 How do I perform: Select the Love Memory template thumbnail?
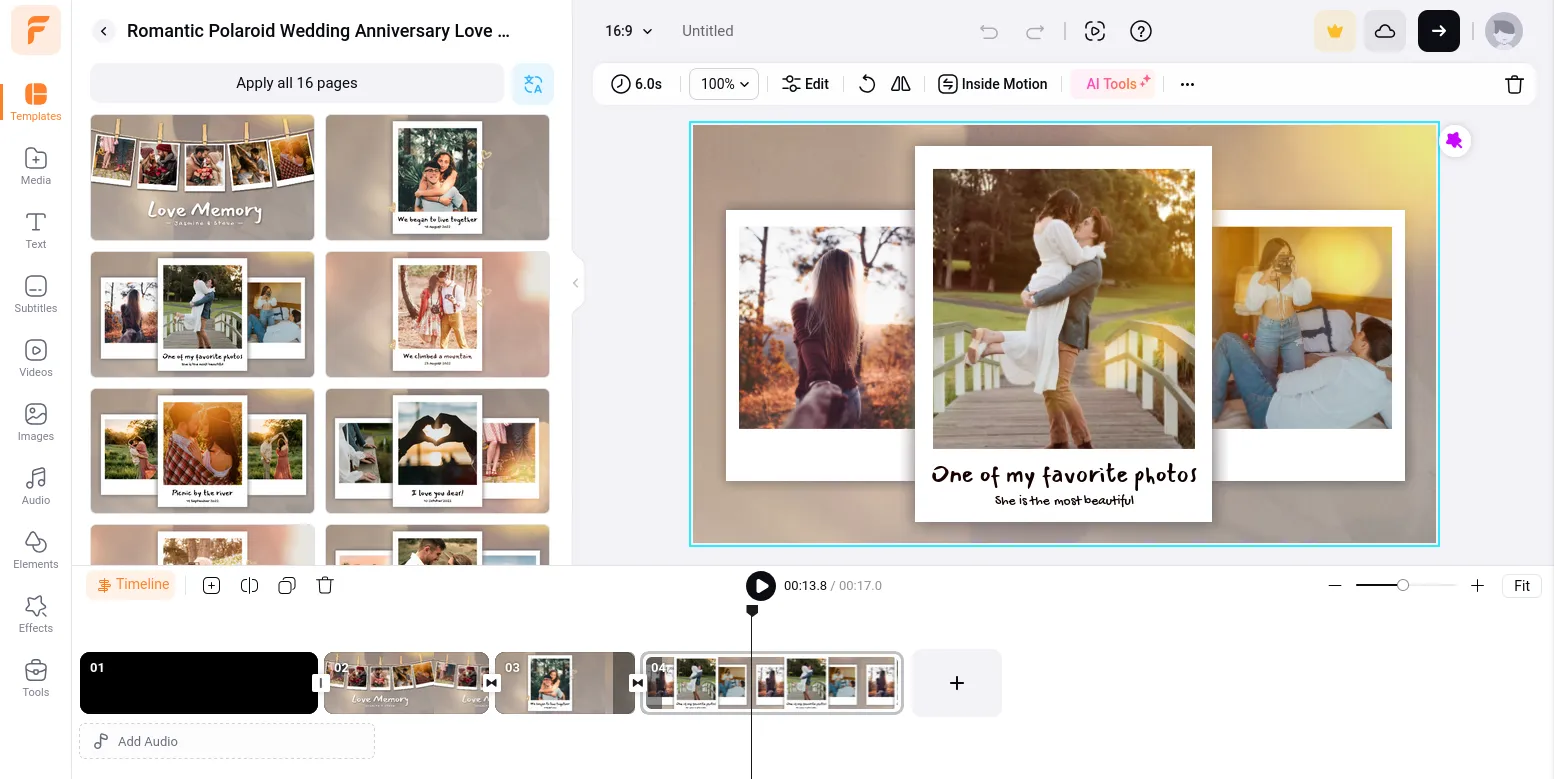coord(202,177)
